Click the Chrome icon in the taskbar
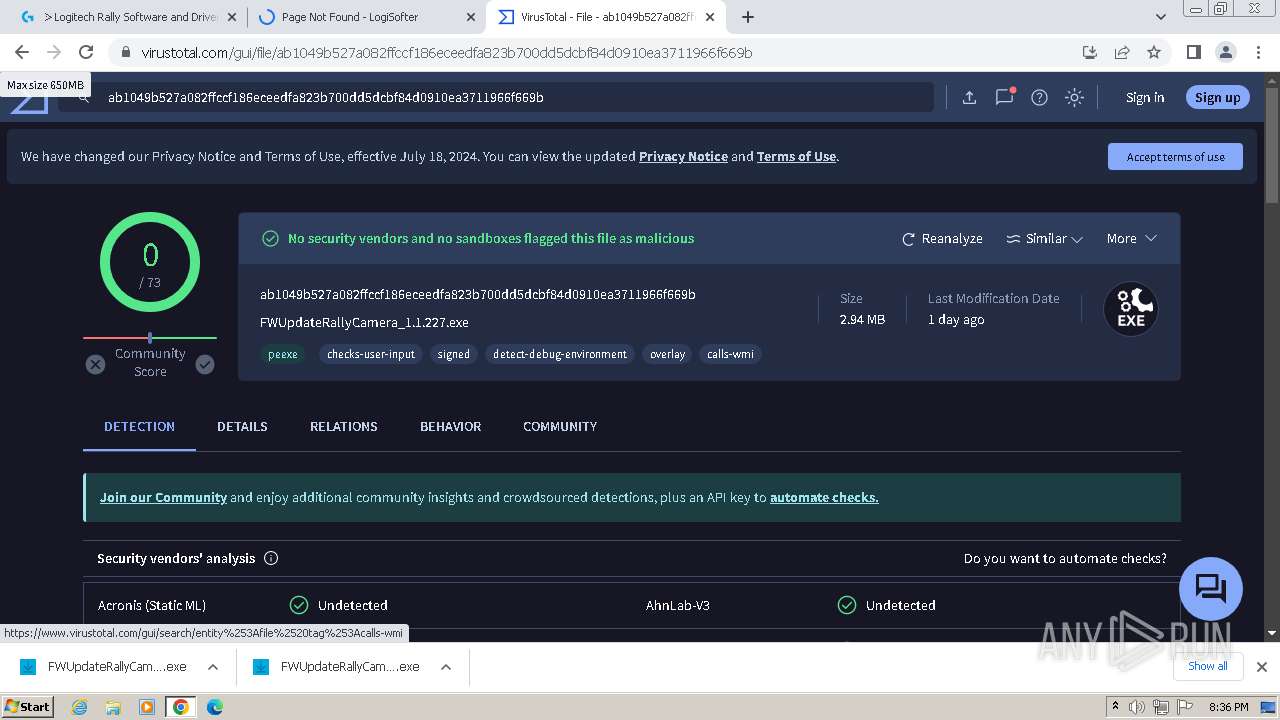The image size is (1280, 720). pyautogui.click(x=180, y=707)
